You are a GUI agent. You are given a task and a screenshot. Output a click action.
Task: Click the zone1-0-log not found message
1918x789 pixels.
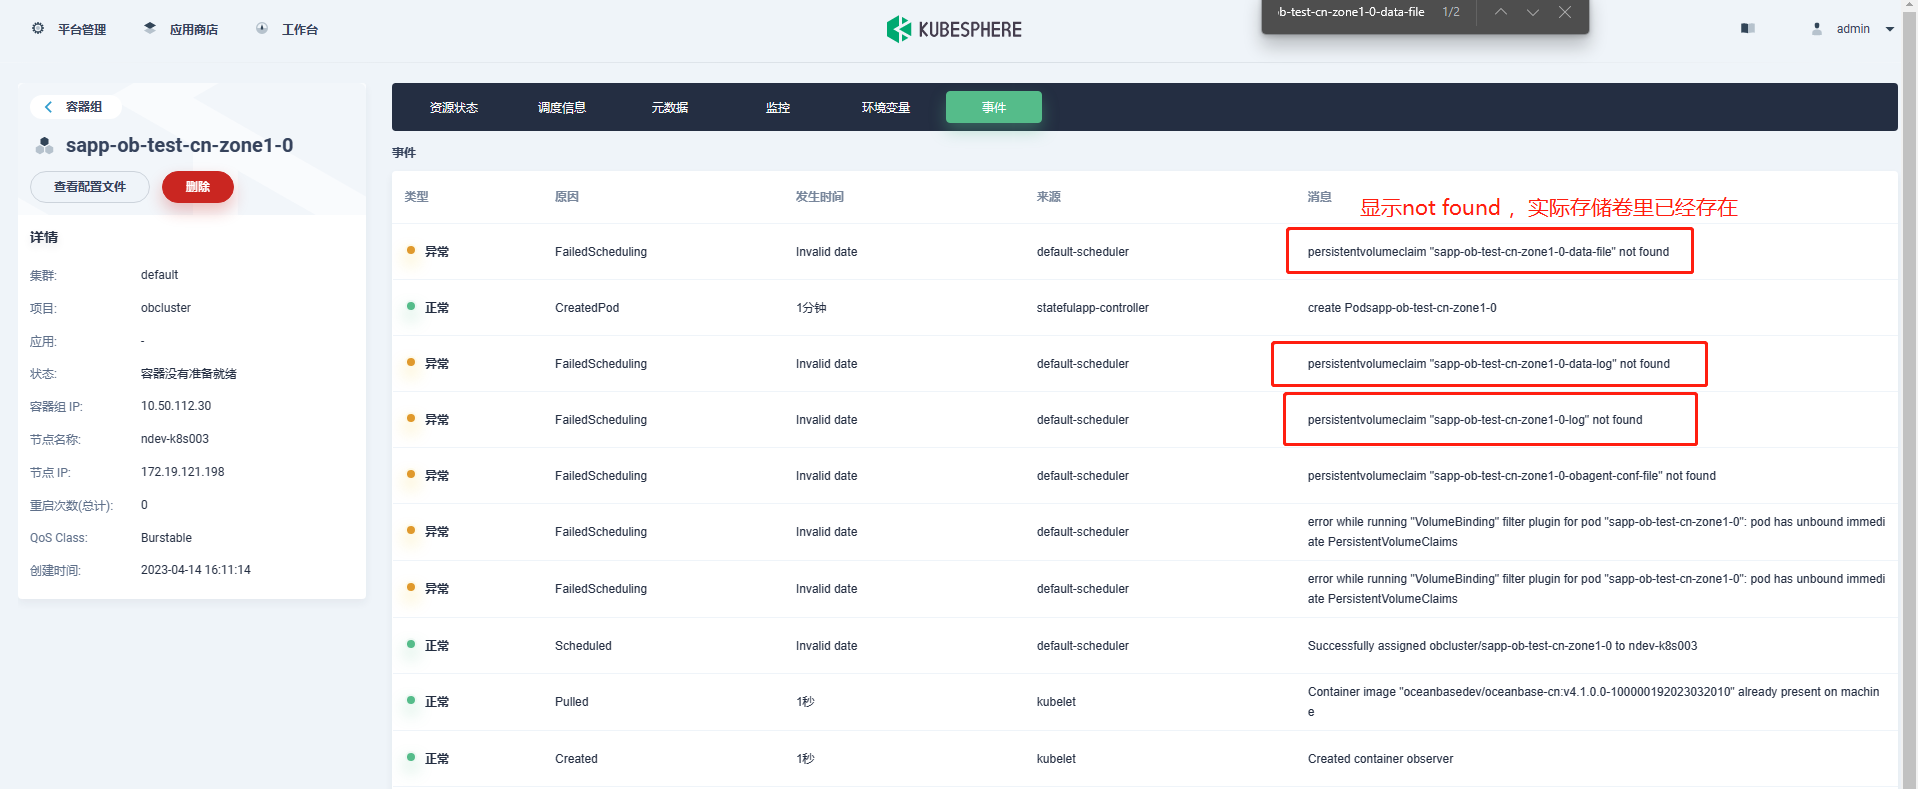pos(1475,420)
